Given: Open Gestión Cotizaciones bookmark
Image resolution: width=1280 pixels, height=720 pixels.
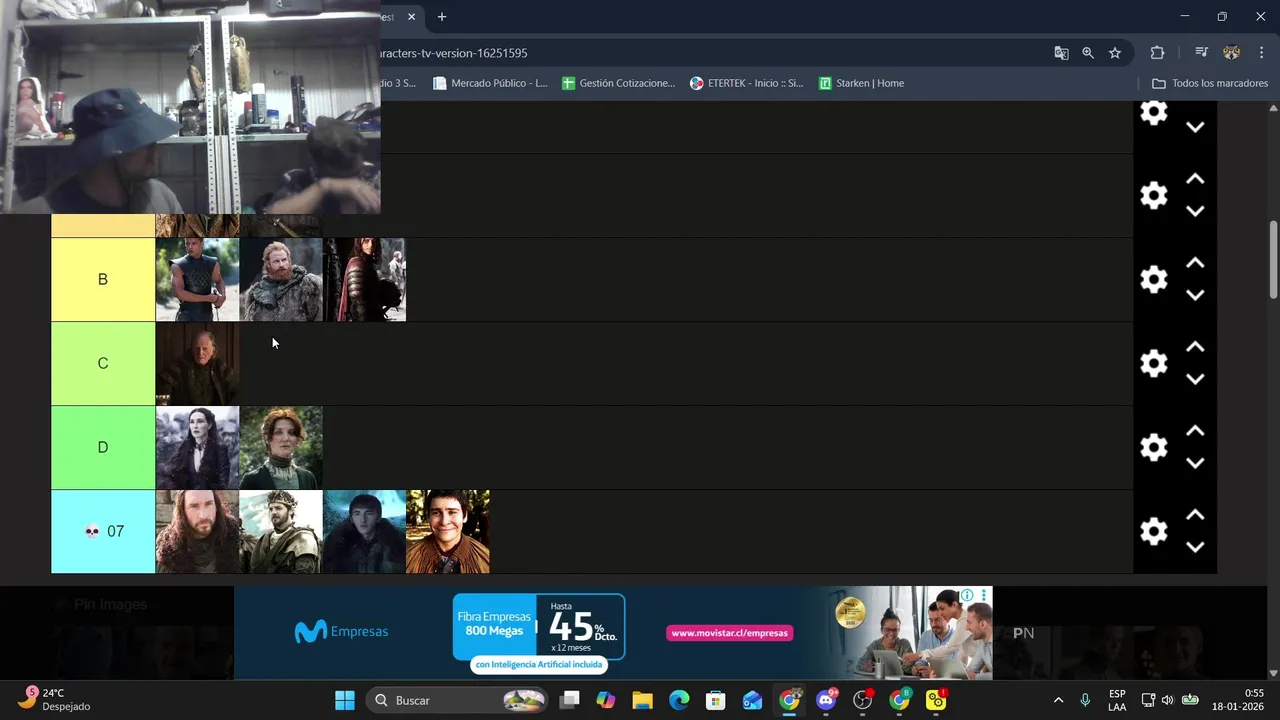Looking at the screenshot, I should [x=618, y=83].
